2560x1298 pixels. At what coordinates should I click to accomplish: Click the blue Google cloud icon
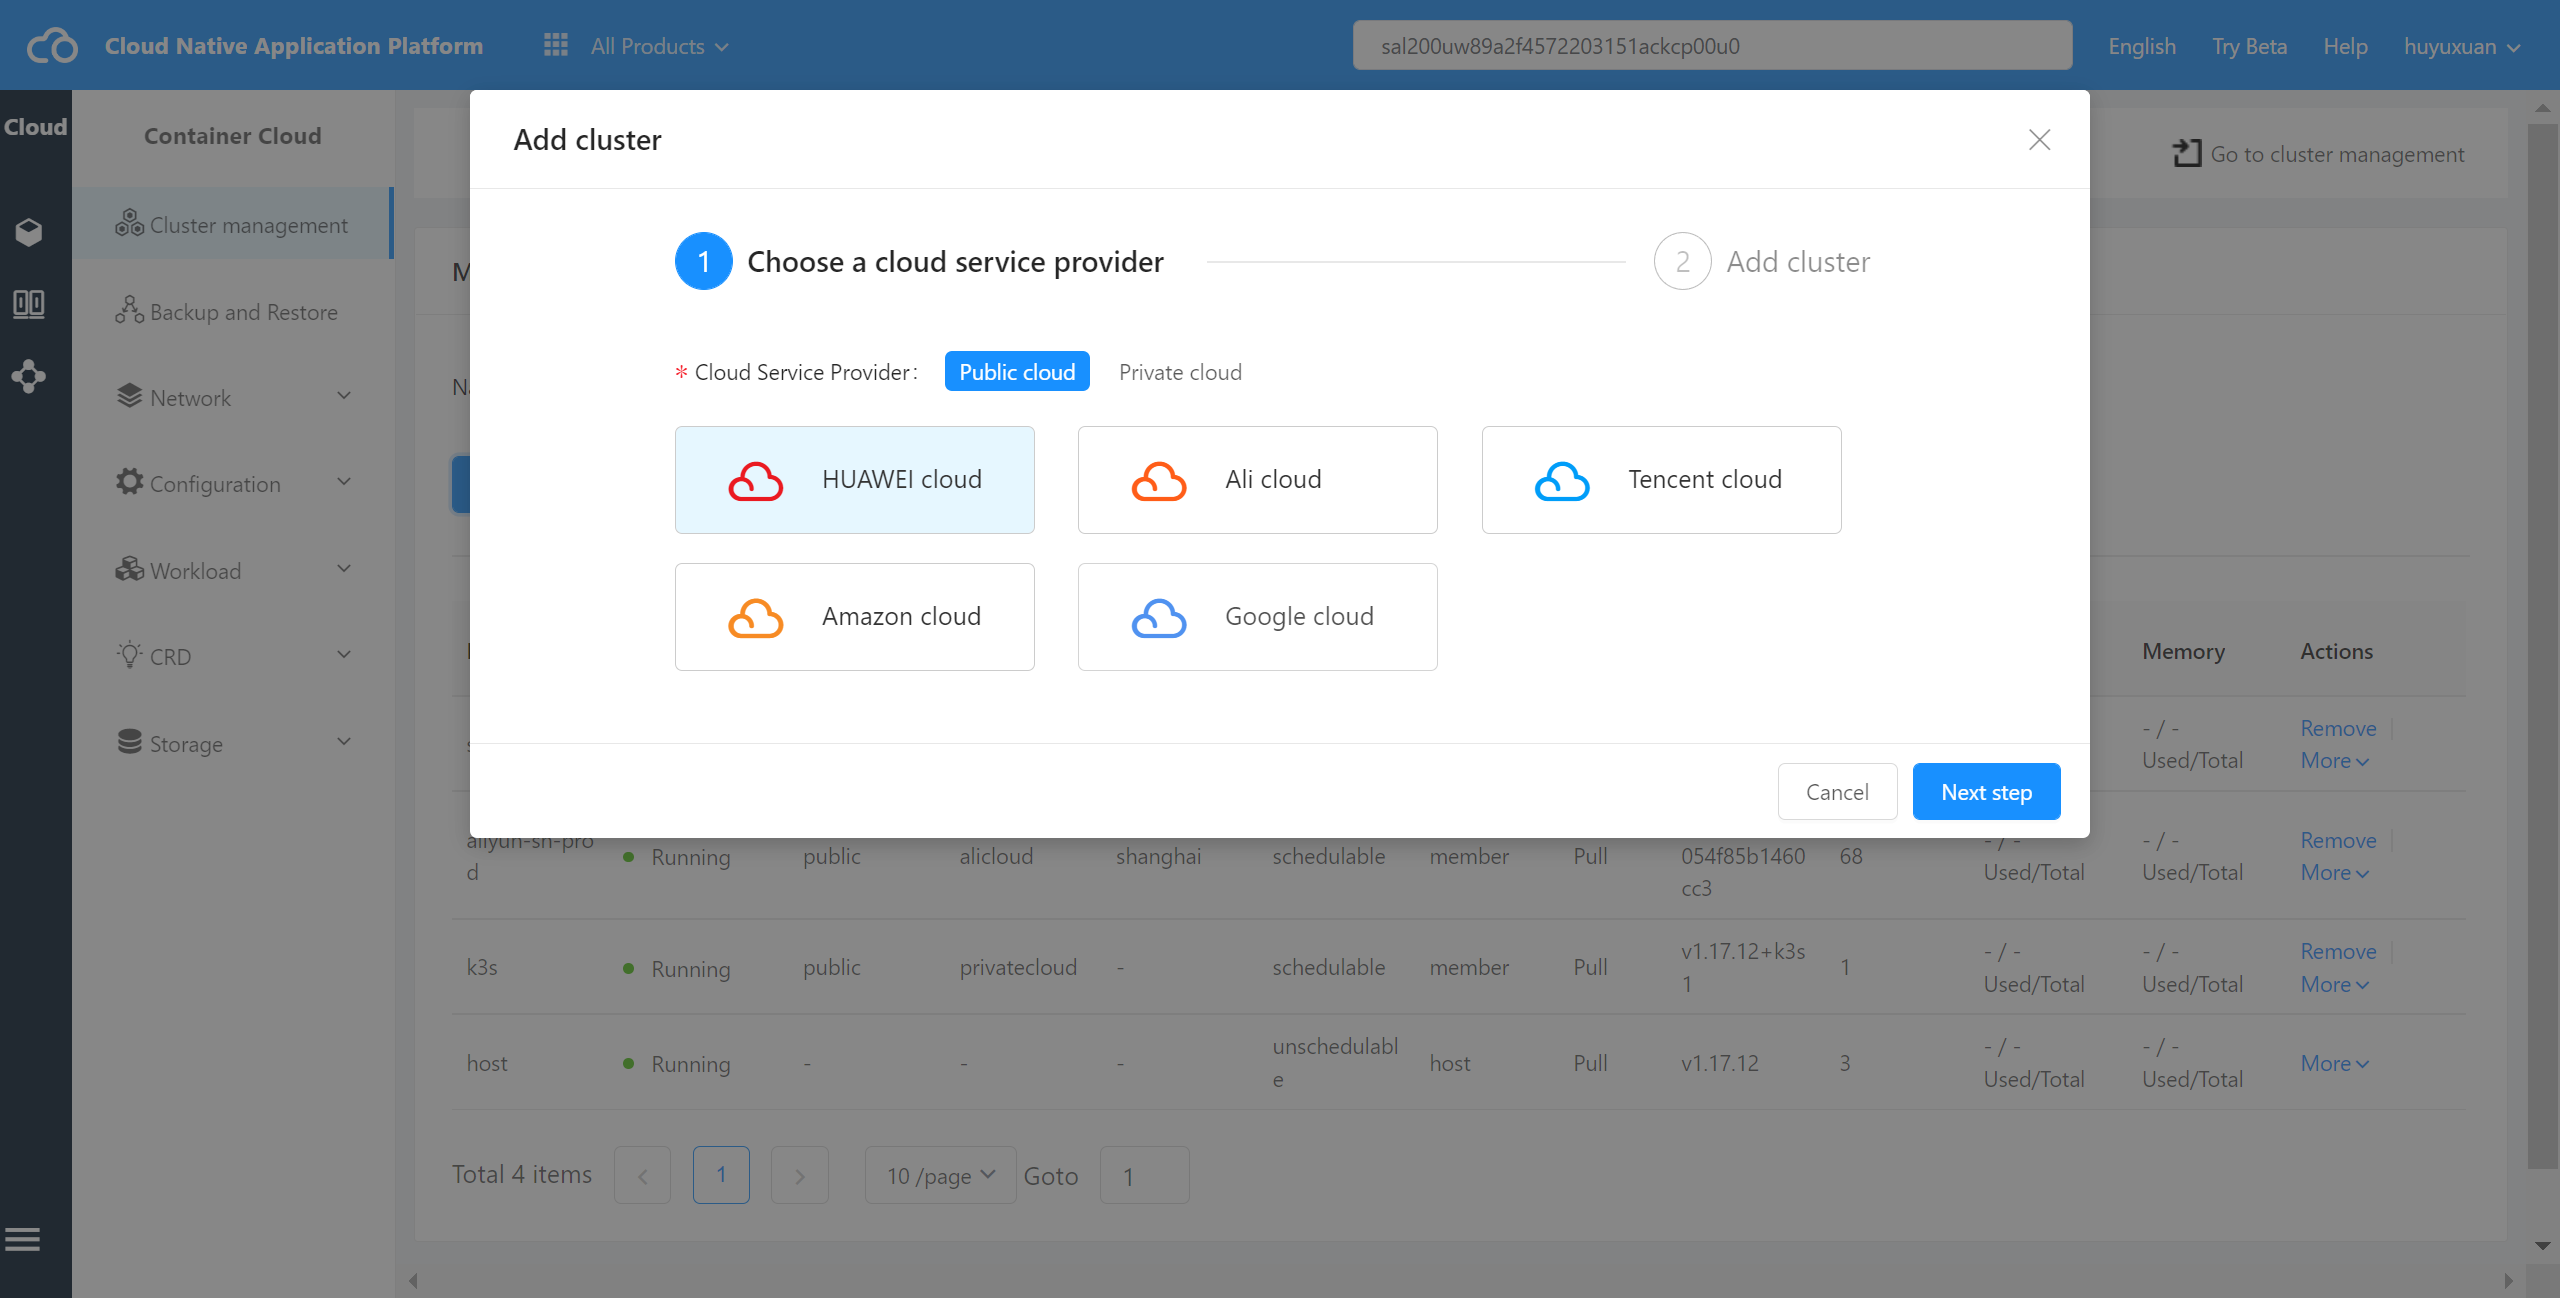1159,618
